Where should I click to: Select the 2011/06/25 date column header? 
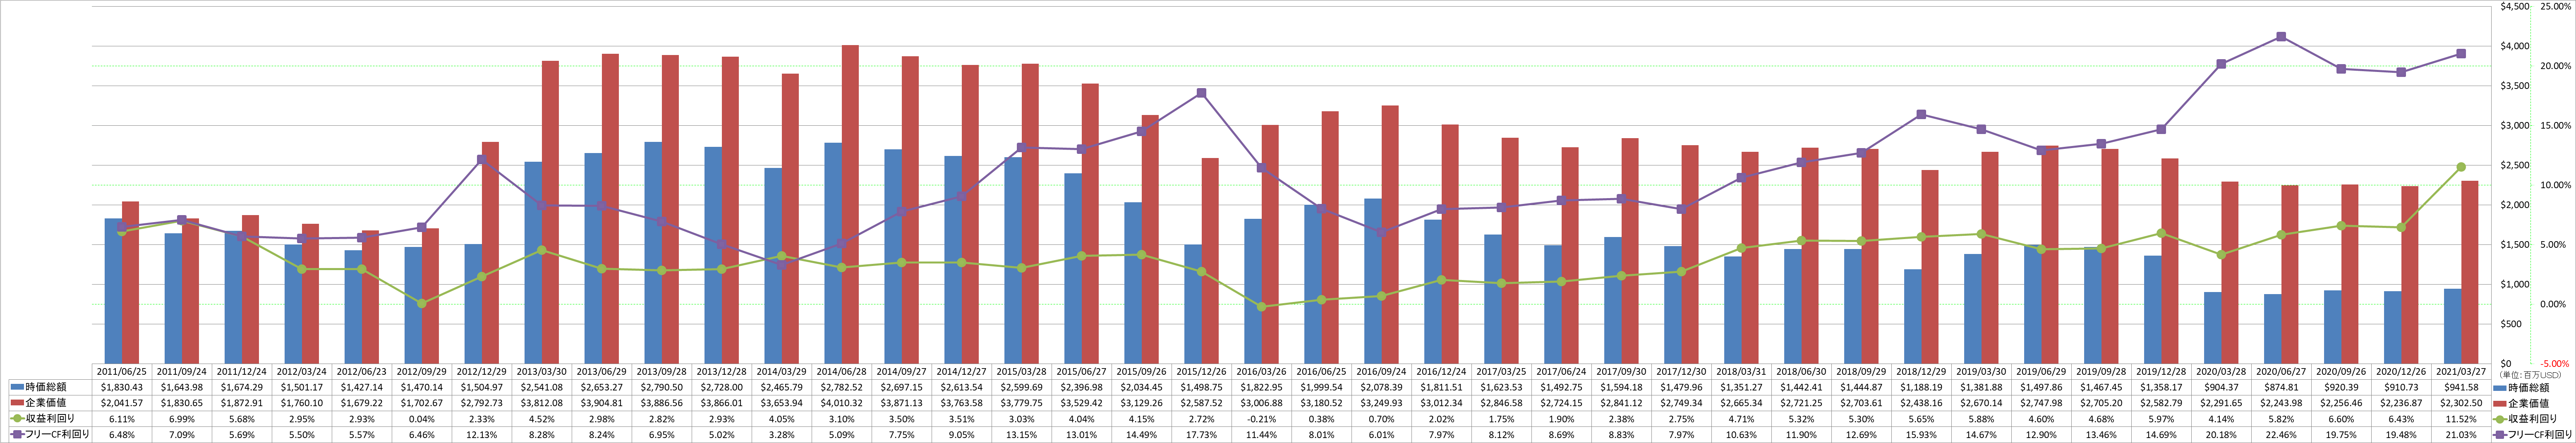point(122,371)
